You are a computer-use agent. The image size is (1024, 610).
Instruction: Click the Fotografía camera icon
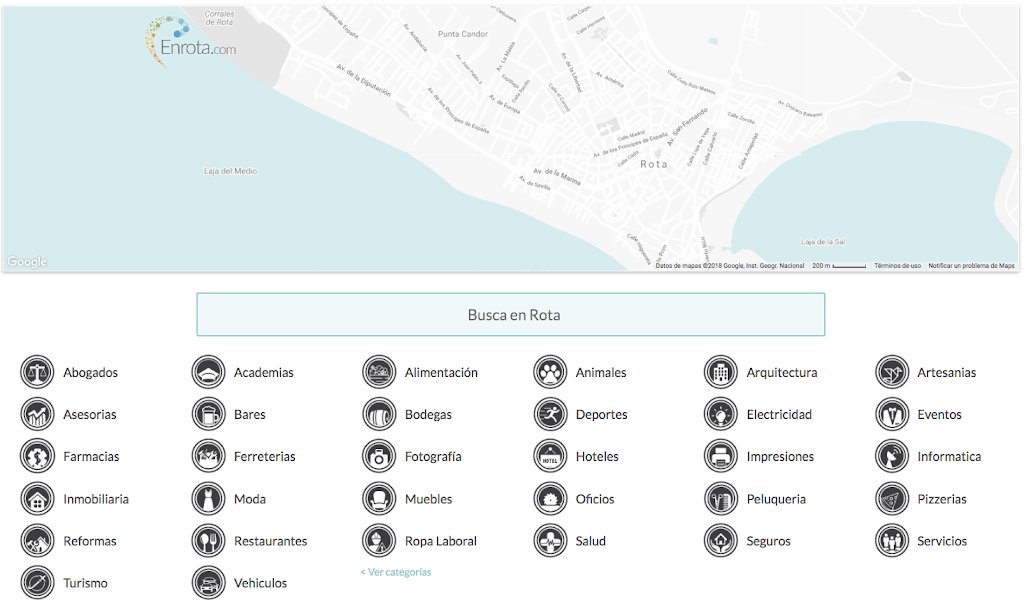379,456
